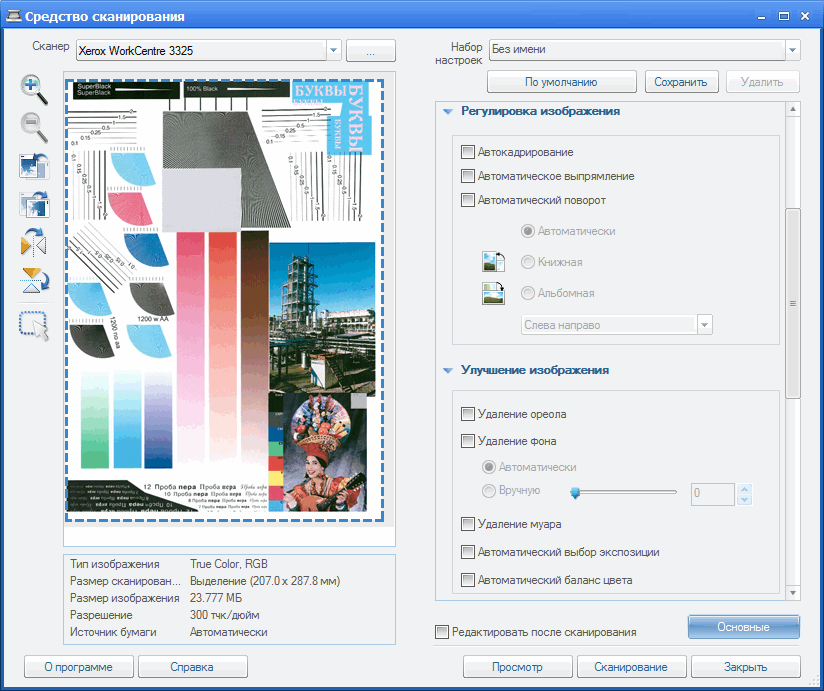Flip the image vertically with the flip icon

coord(34,281)
